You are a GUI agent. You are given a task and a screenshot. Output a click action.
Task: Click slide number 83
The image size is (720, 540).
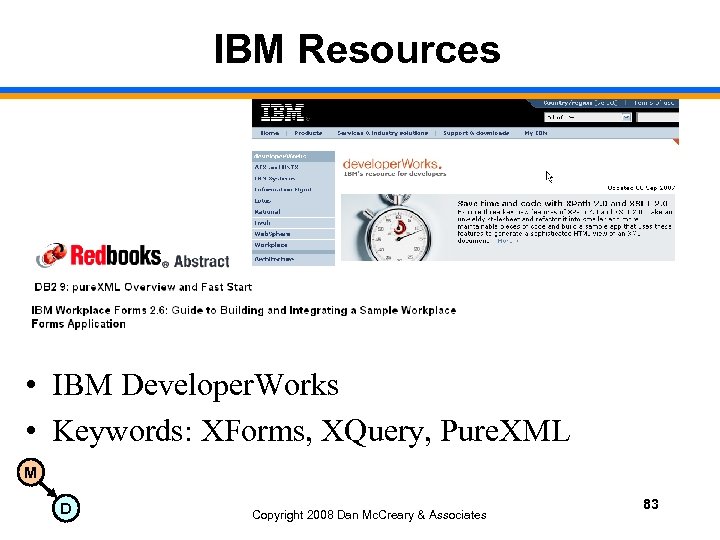tap(651, 504)
